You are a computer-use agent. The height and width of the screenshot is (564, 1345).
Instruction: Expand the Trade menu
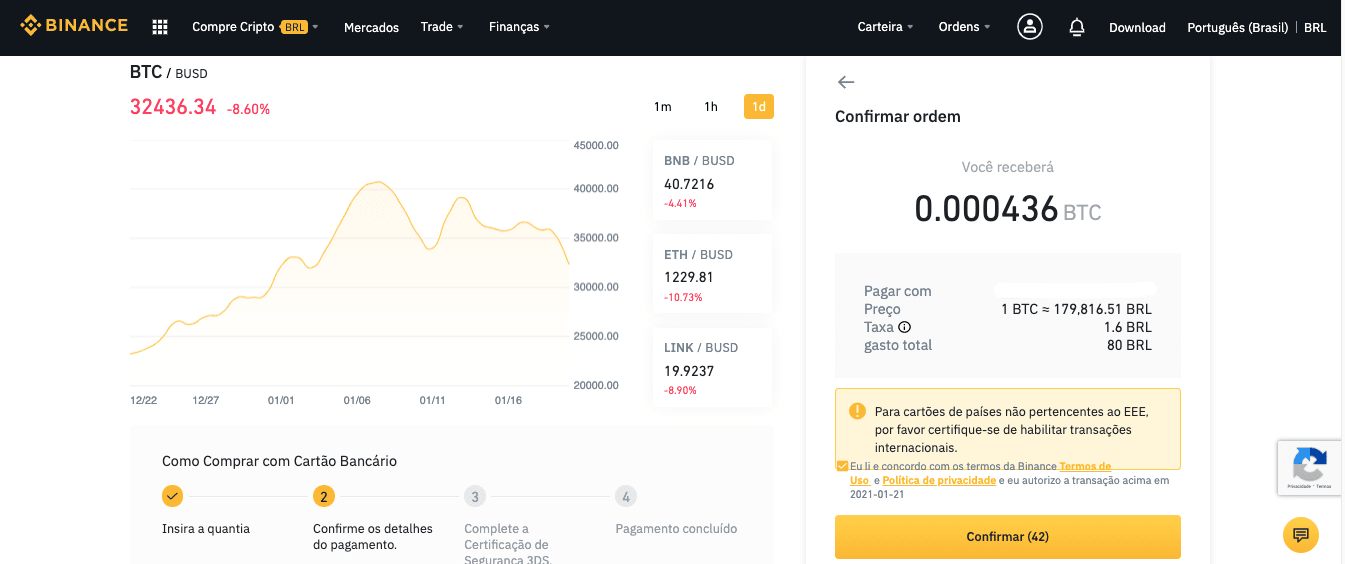tap(442, 27)
